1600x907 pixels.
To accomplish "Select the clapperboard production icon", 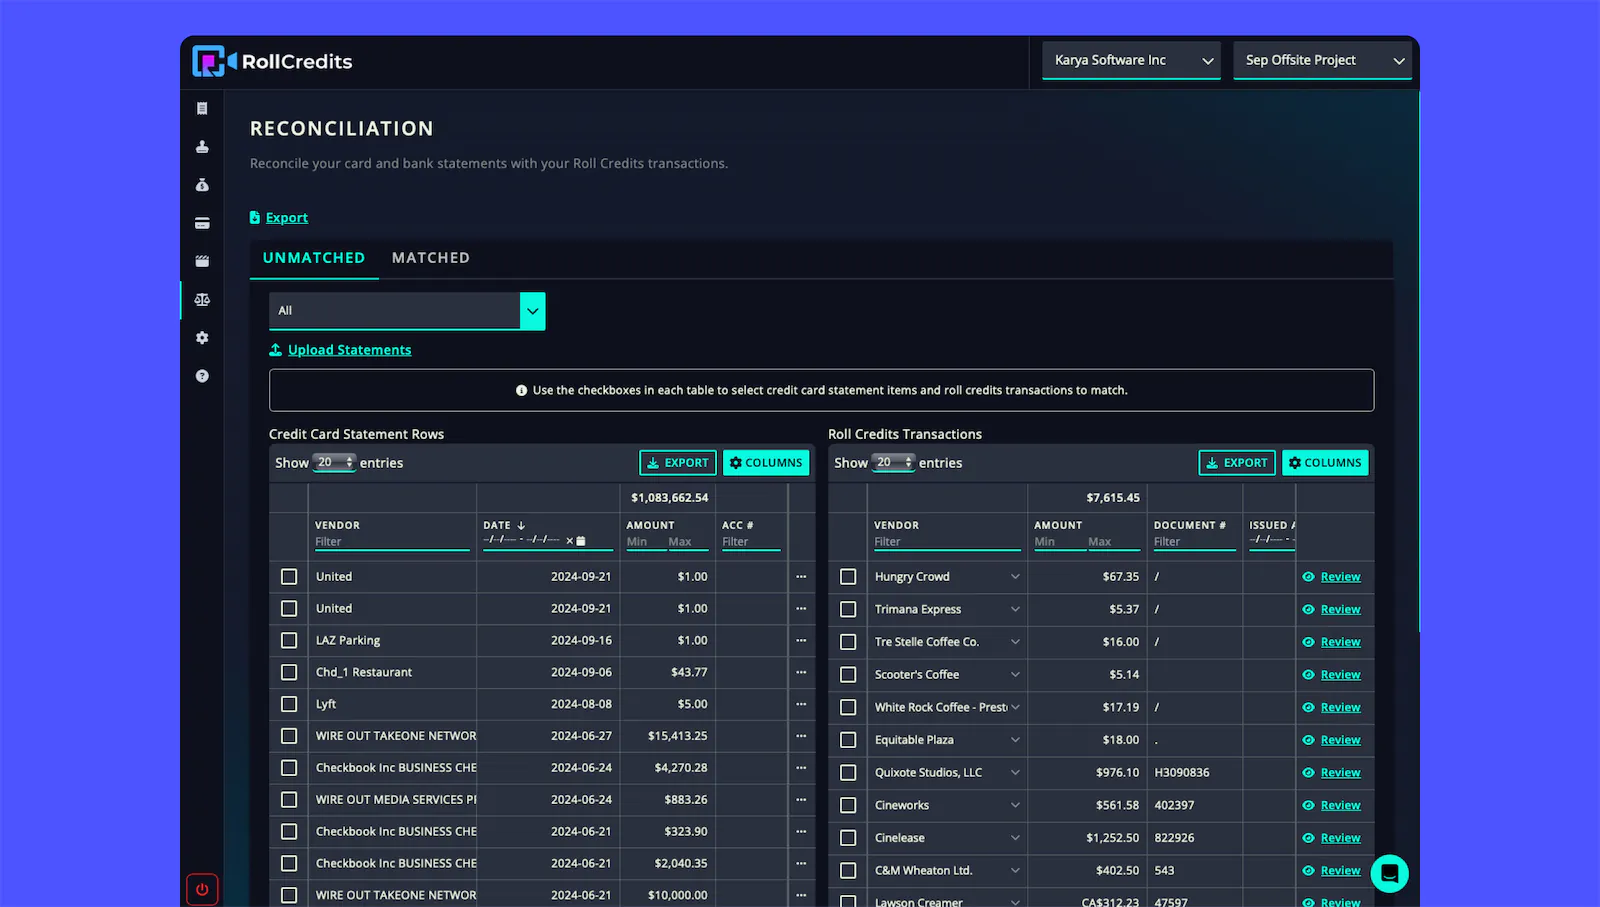I will click(x=202, y=261).
